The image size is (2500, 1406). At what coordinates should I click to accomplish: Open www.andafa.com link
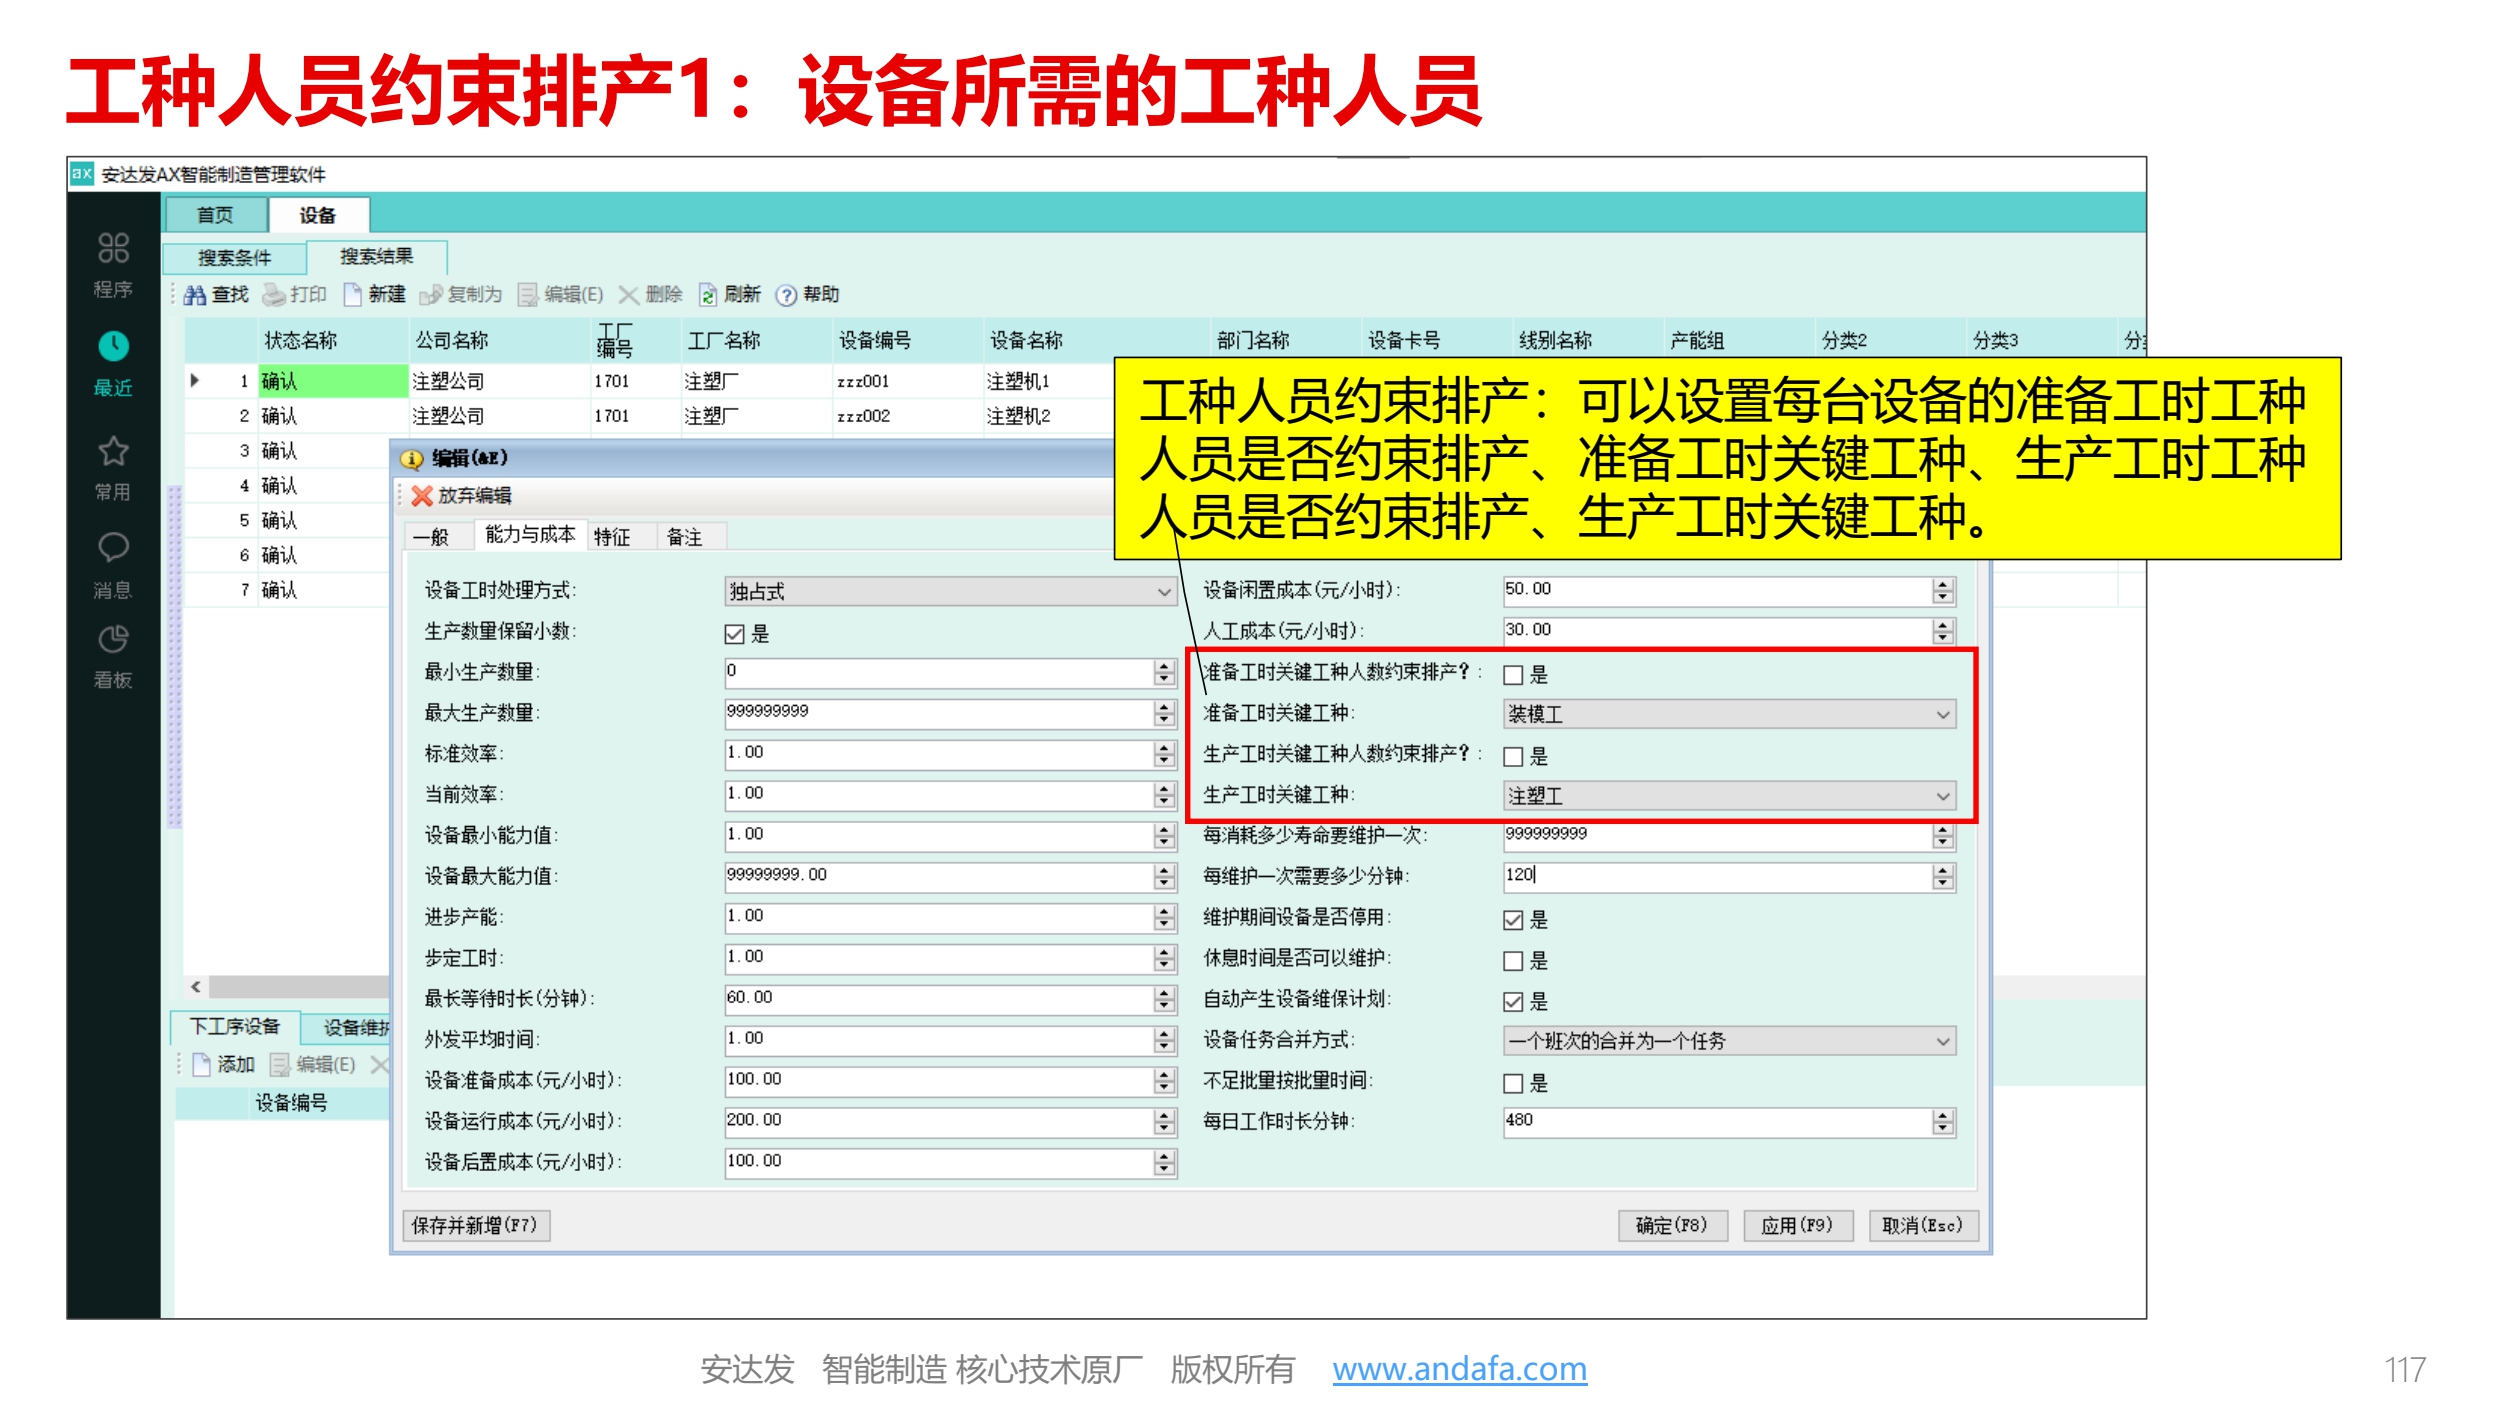[x=1459, y=1368]
